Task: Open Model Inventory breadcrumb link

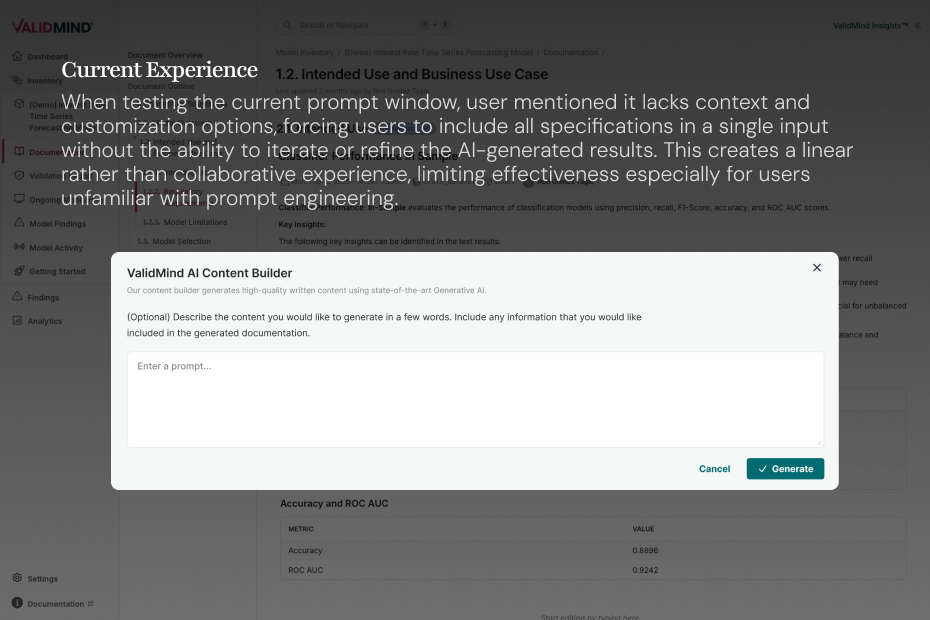Action: pos(305,52)
